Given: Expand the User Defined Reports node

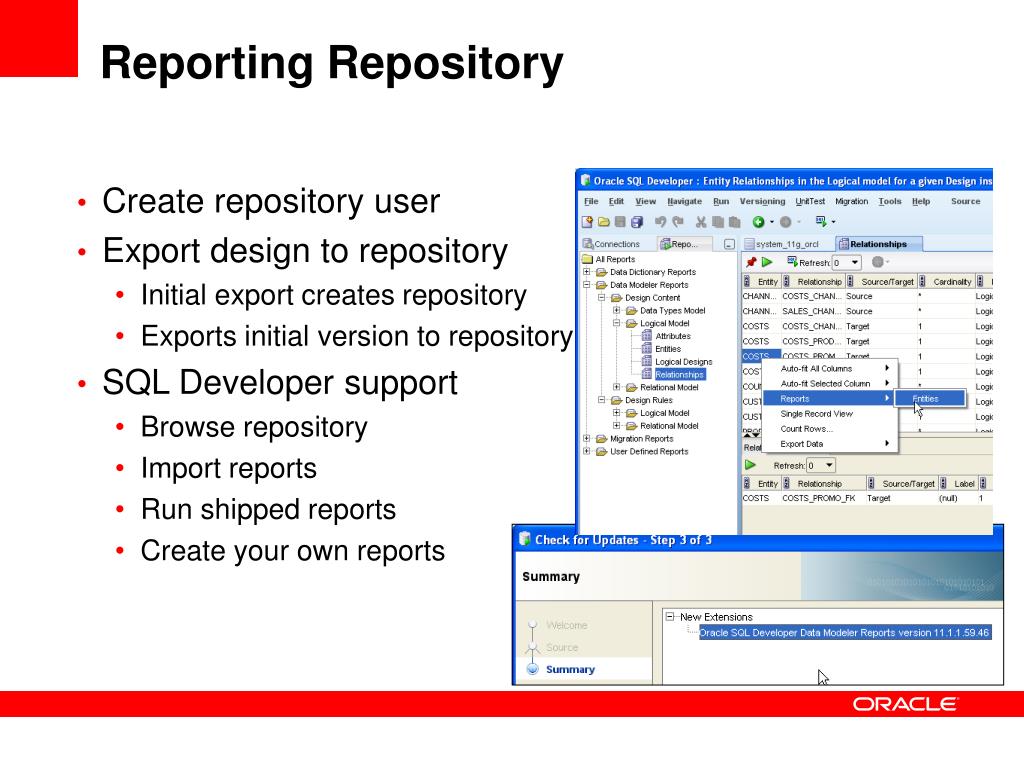Looking at the screenshot, I should click(586, 451).
